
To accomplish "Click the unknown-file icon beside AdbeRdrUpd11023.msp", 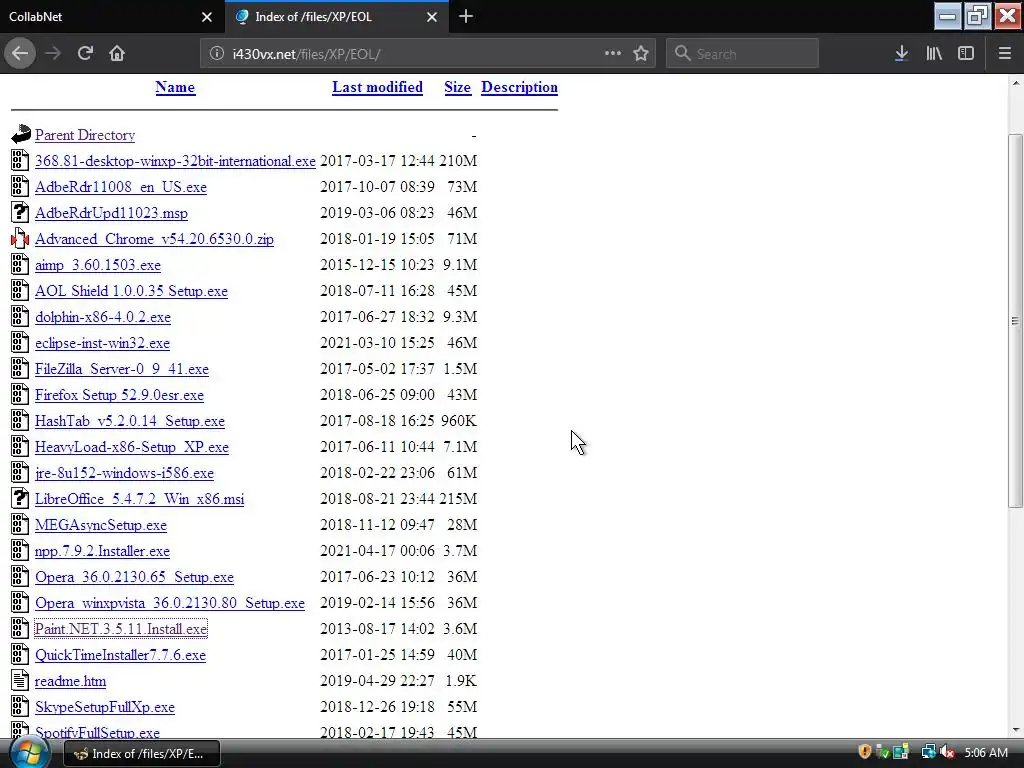I will 20,212.
